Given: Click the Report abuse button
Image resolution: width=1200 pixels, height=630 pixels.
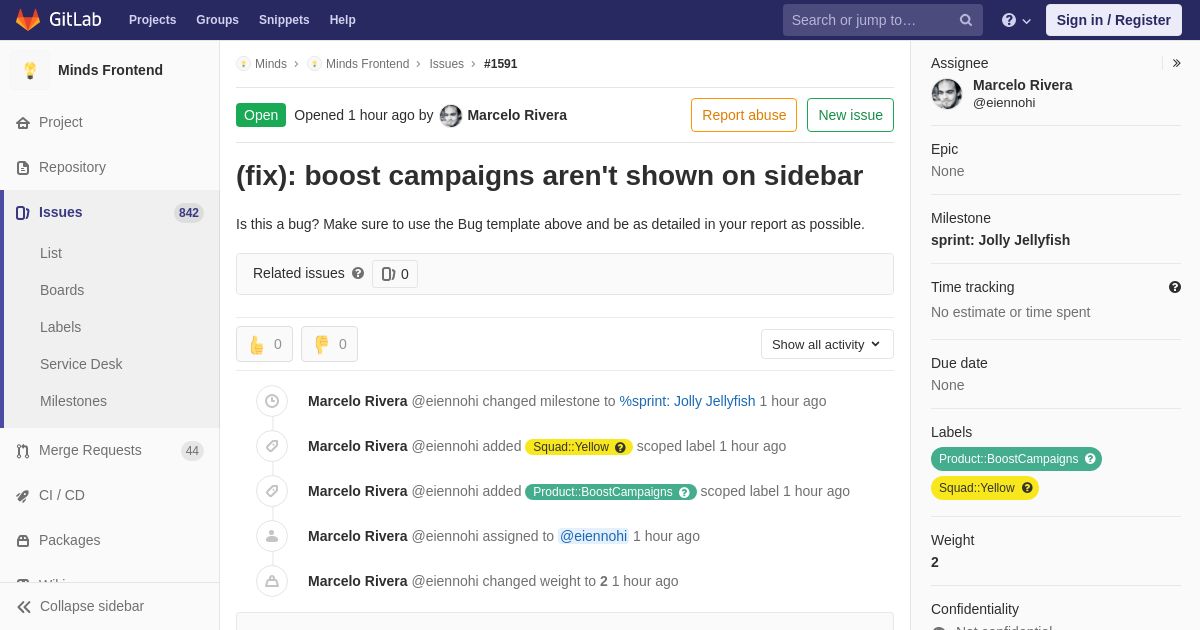Looking at the screenshot, I should [x=744, y=115].
